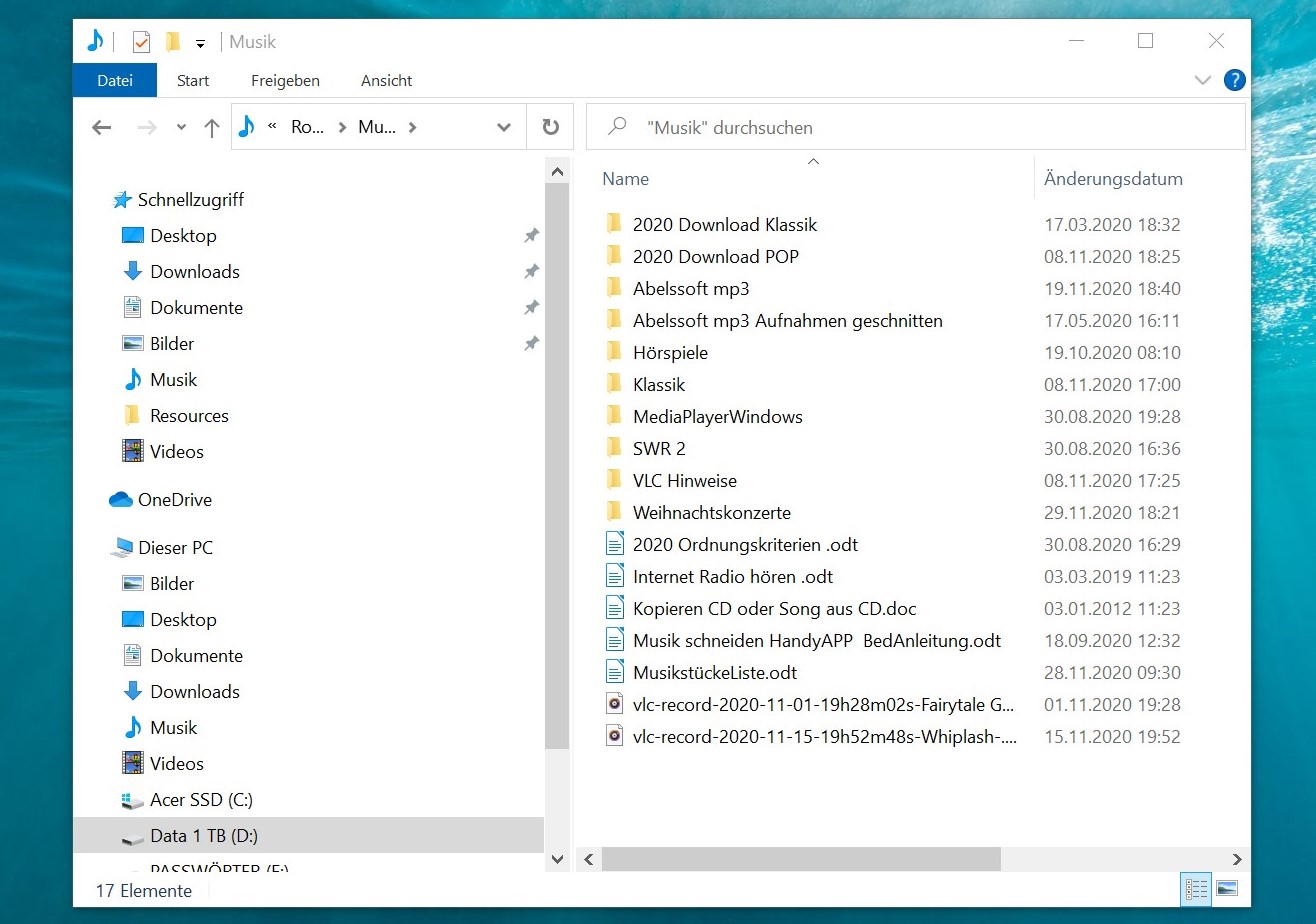The image size is (1316, 924).
Task: Select Abelssoft mp3 Aufnahmen geschnitten folder
Action: pyautogui.click(x=788, y=320)
